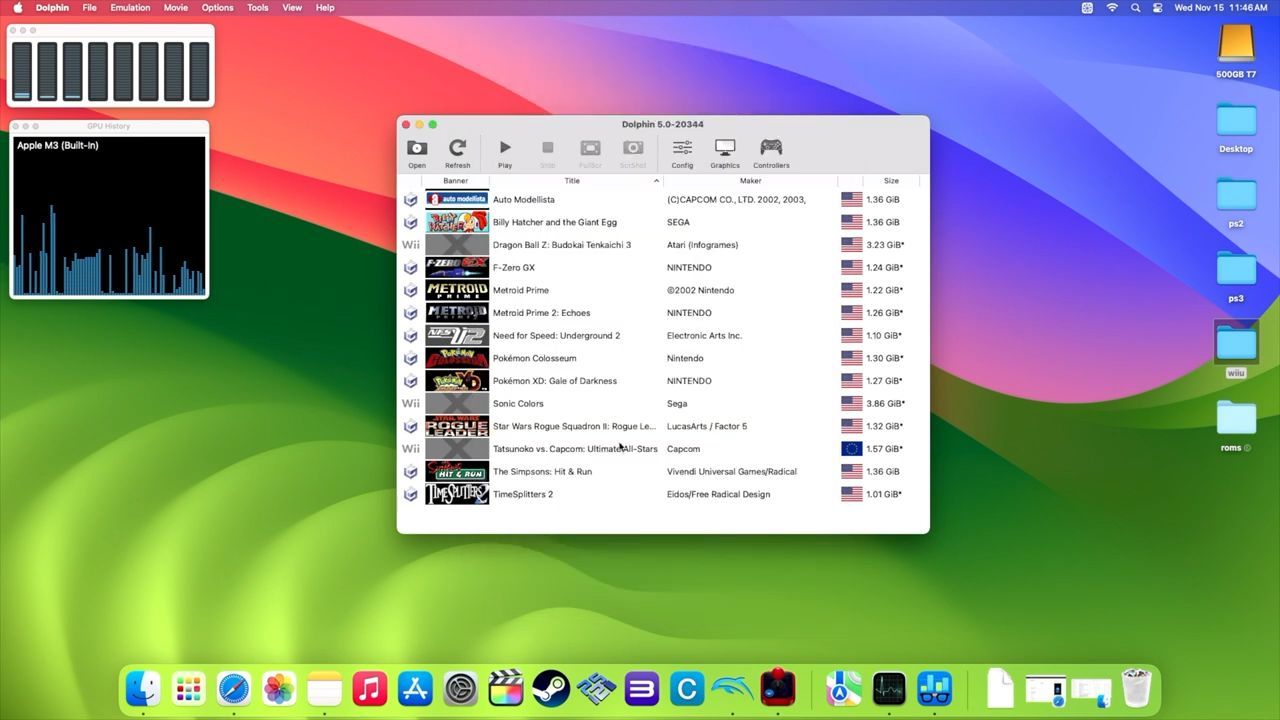The image size is (1280, 720).
Task: Open Control Center in menu bar
Action: click(1158, 7)
